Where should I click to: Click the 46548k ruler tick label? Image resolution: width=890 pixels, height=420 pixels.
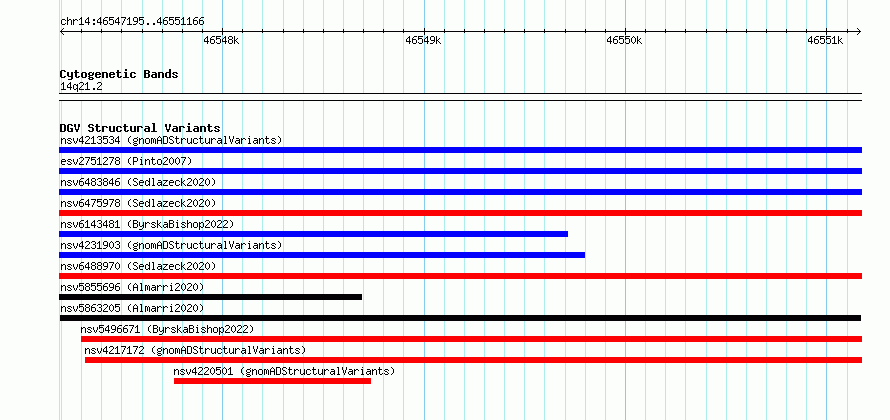(x=221, y=40)
